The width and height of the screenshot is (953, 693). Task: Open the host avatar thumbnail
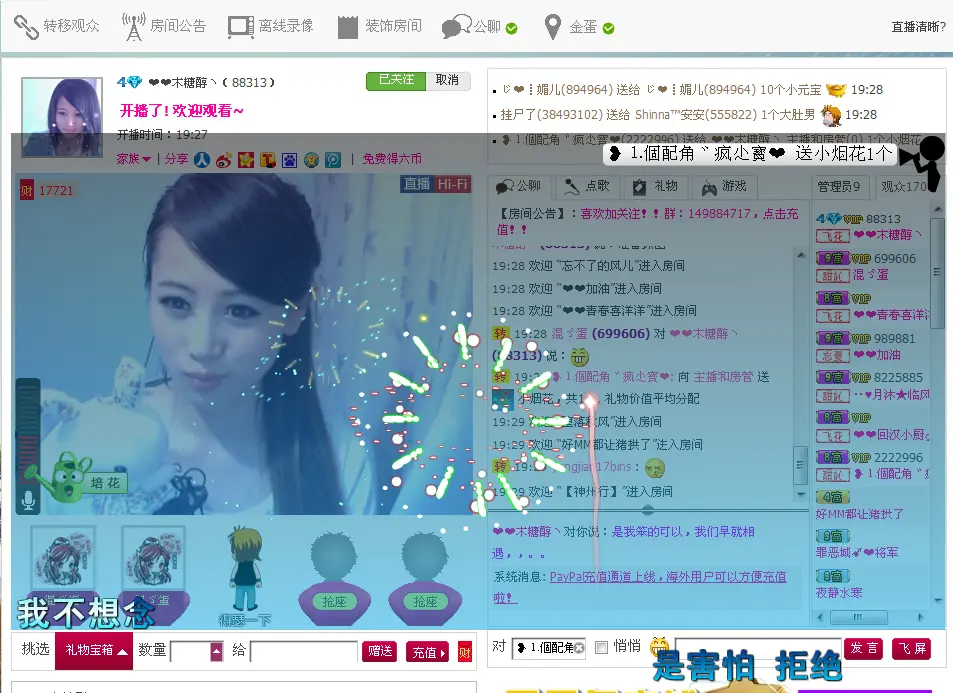62,117
